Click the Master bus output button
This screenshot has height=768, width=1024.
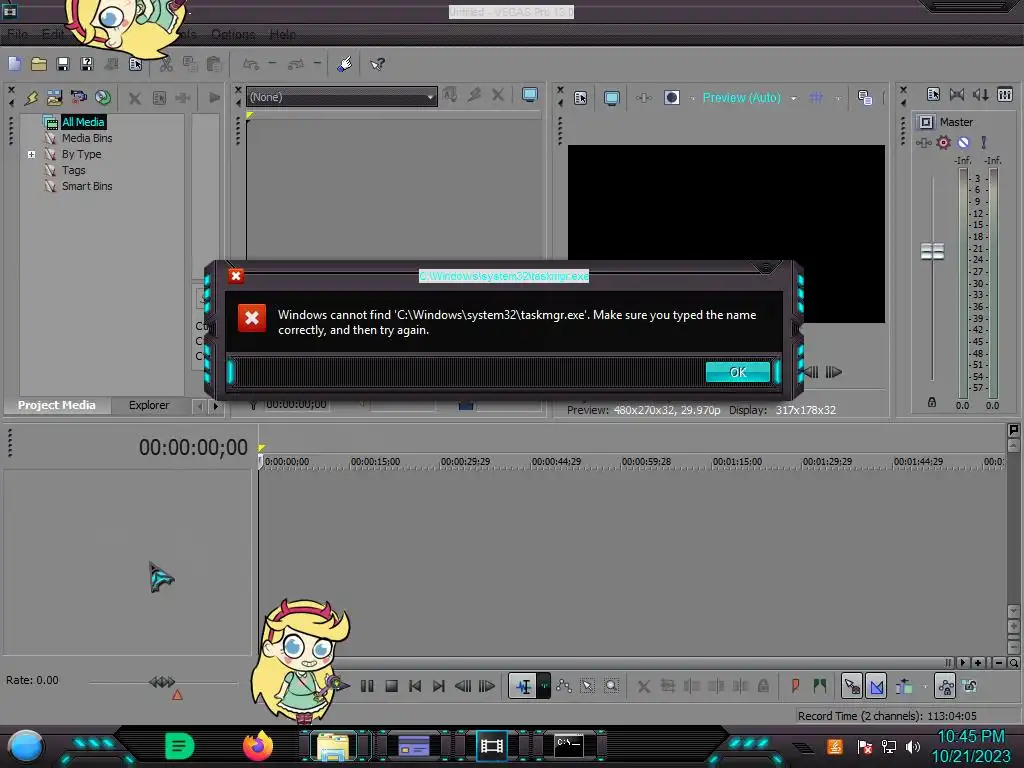[925, 122]
